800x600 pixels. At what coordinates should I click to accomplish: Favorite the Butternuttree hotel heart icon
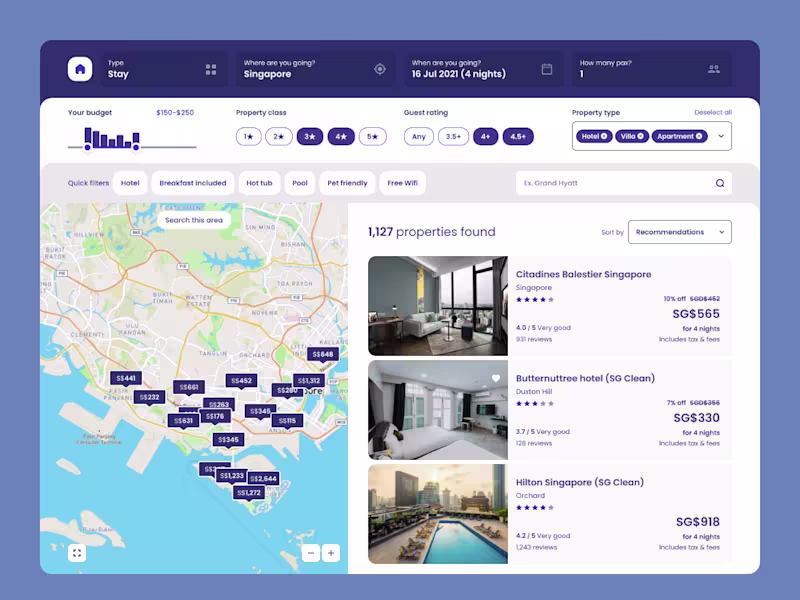[496, 378]
